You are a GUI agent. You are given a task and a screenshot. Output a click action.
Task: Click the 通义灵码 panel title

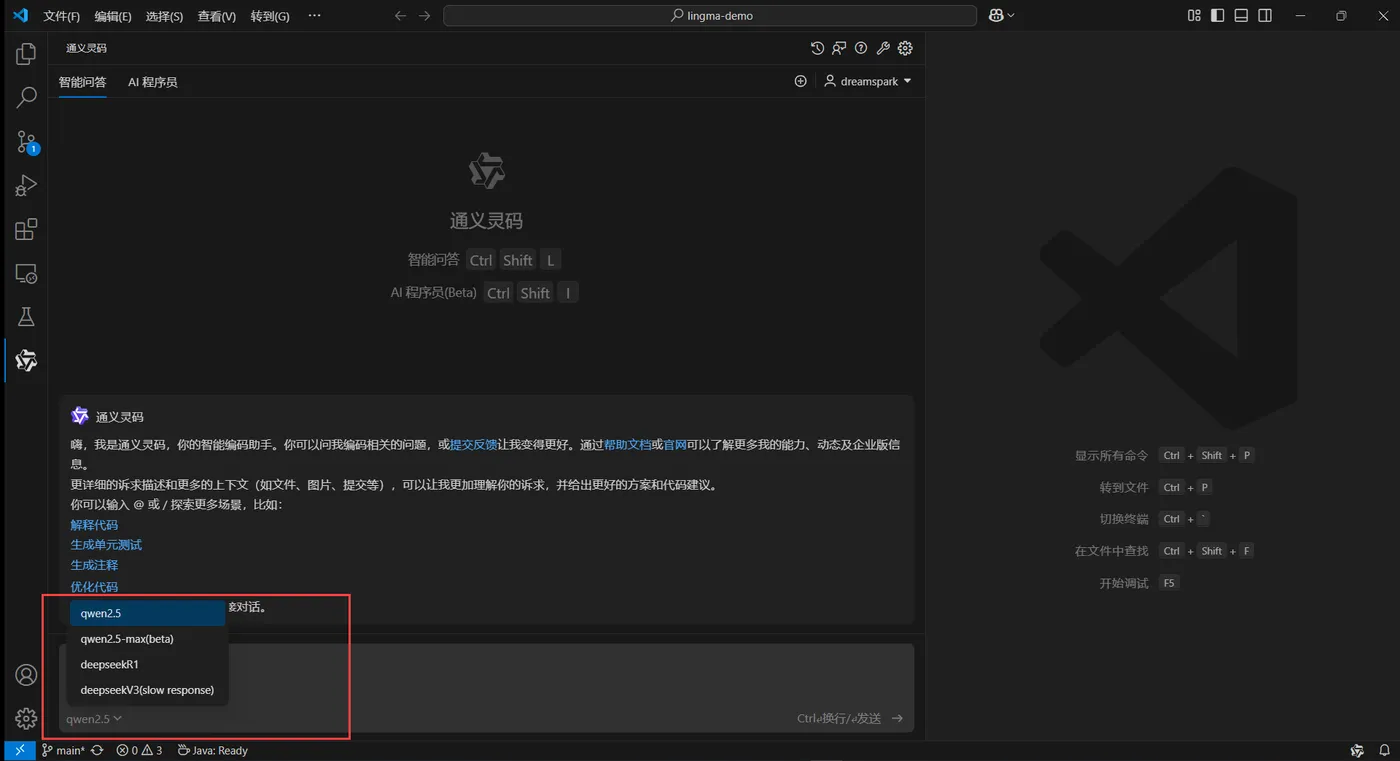click(x=86, y=48)
